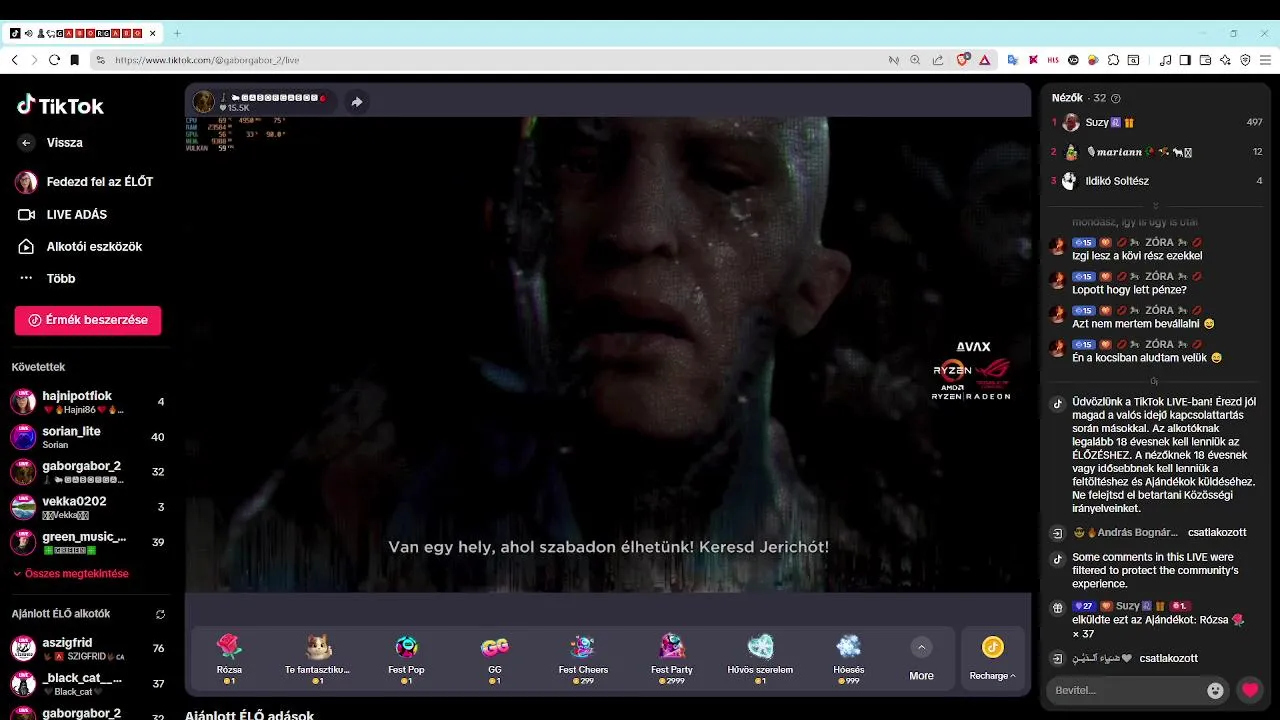1280x720 pixels.
Task: Send the GG gift
Action: [495, 658]
